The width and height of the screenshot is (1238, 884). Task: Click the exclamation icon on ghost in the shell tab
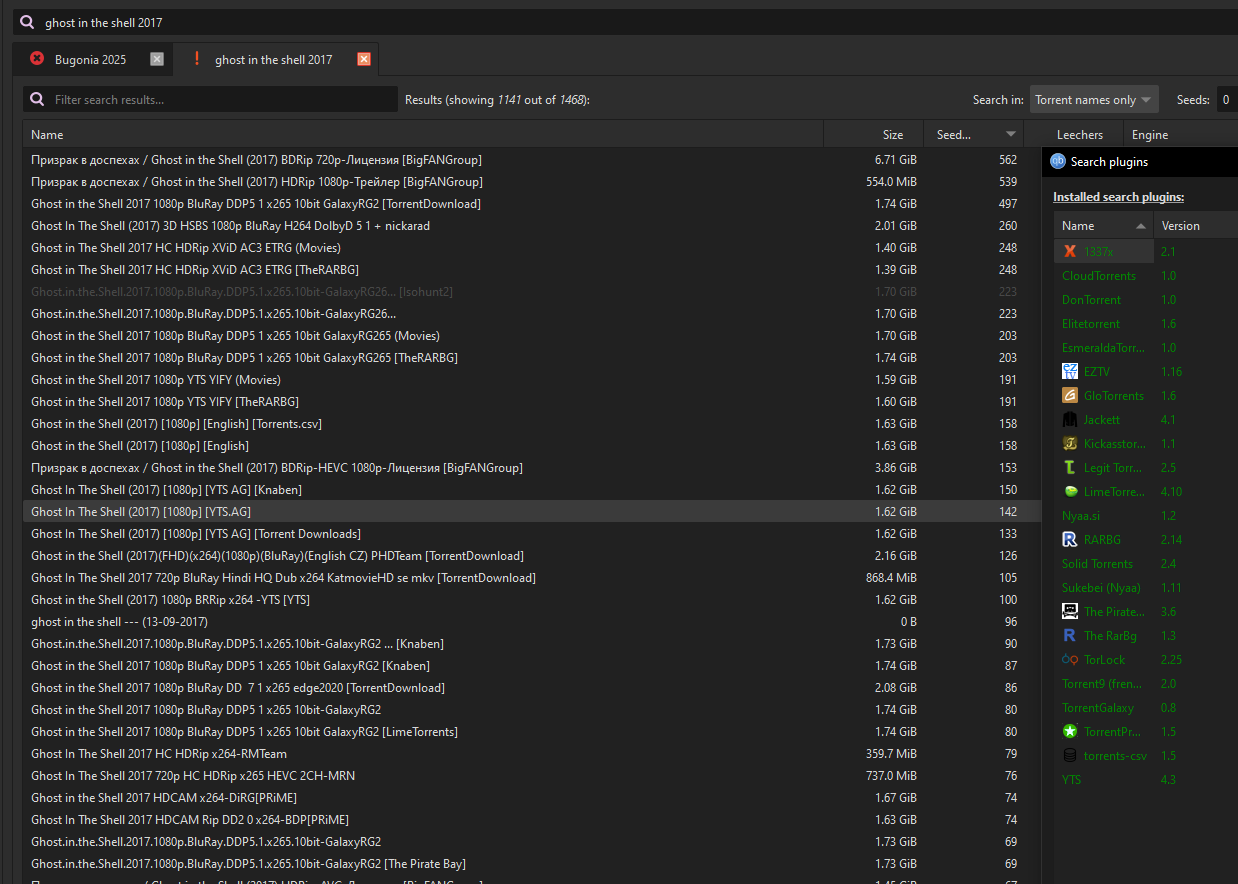point(197,59)
